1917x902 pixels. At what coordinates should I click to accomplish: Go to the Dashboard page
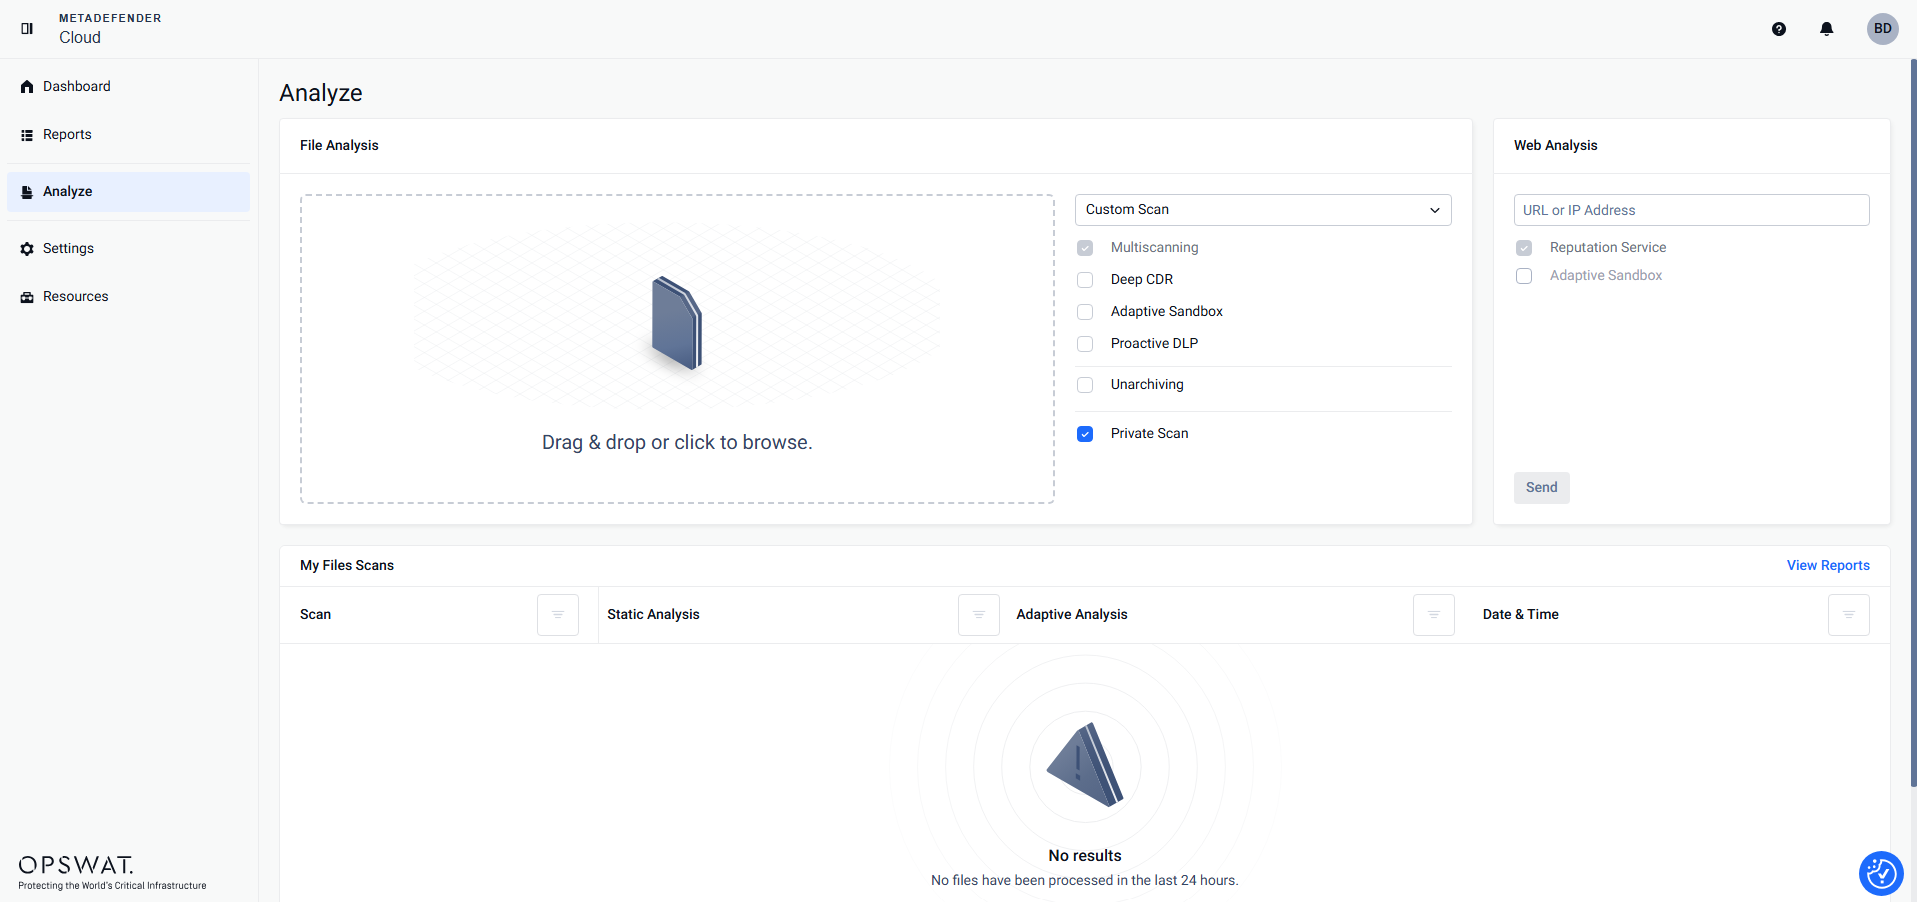128,87
